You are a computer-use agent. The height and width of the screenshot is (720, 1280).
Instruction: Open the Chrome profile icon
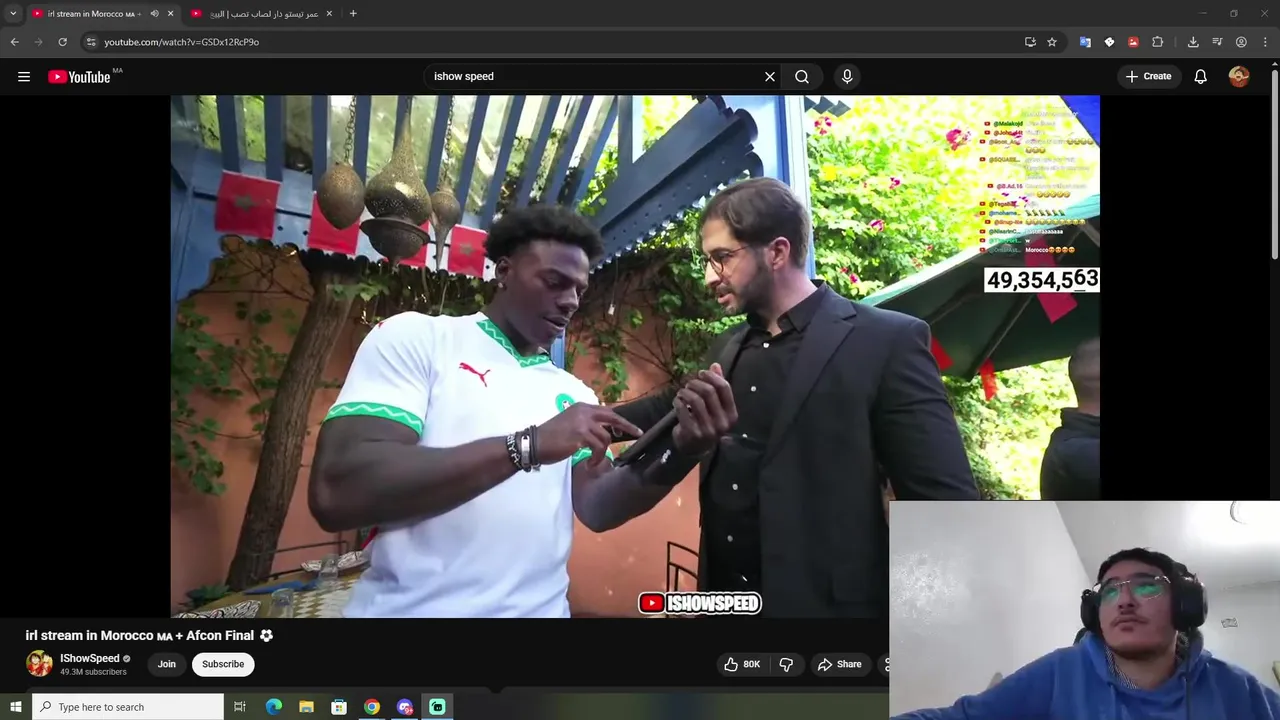tap(1241, 42)
